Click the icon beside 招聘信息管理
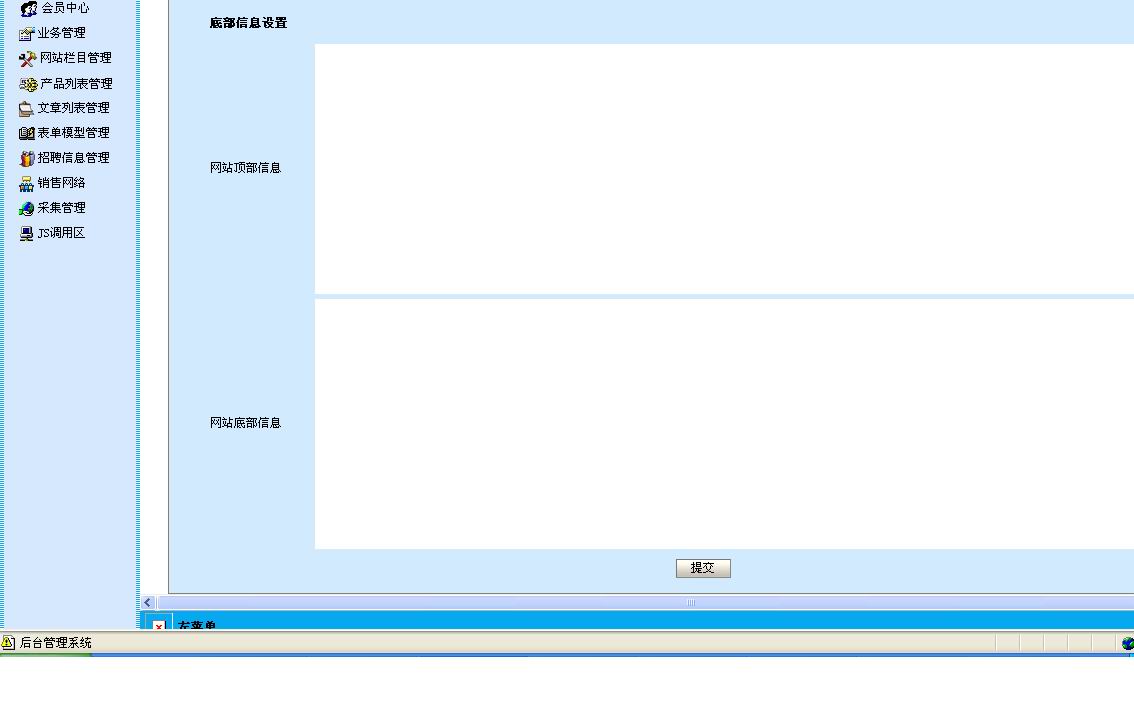Viewport: 1134px width, 705px height. pos(27,158)
